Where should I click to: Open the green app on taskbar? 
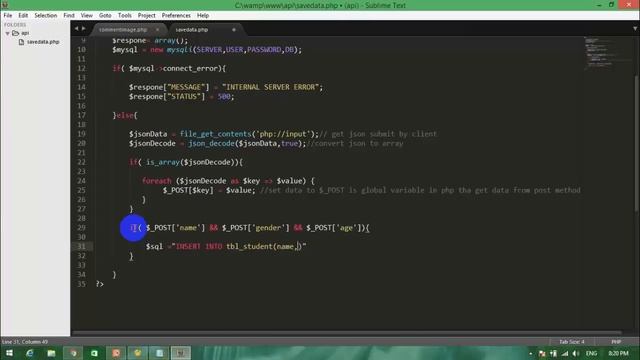[94, 353]
